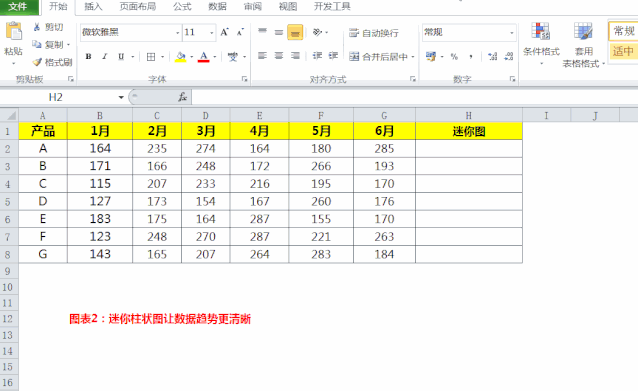The image size is (638, 391).
Task: Apply yellow fill color bucket
Action: pos(181,57)
